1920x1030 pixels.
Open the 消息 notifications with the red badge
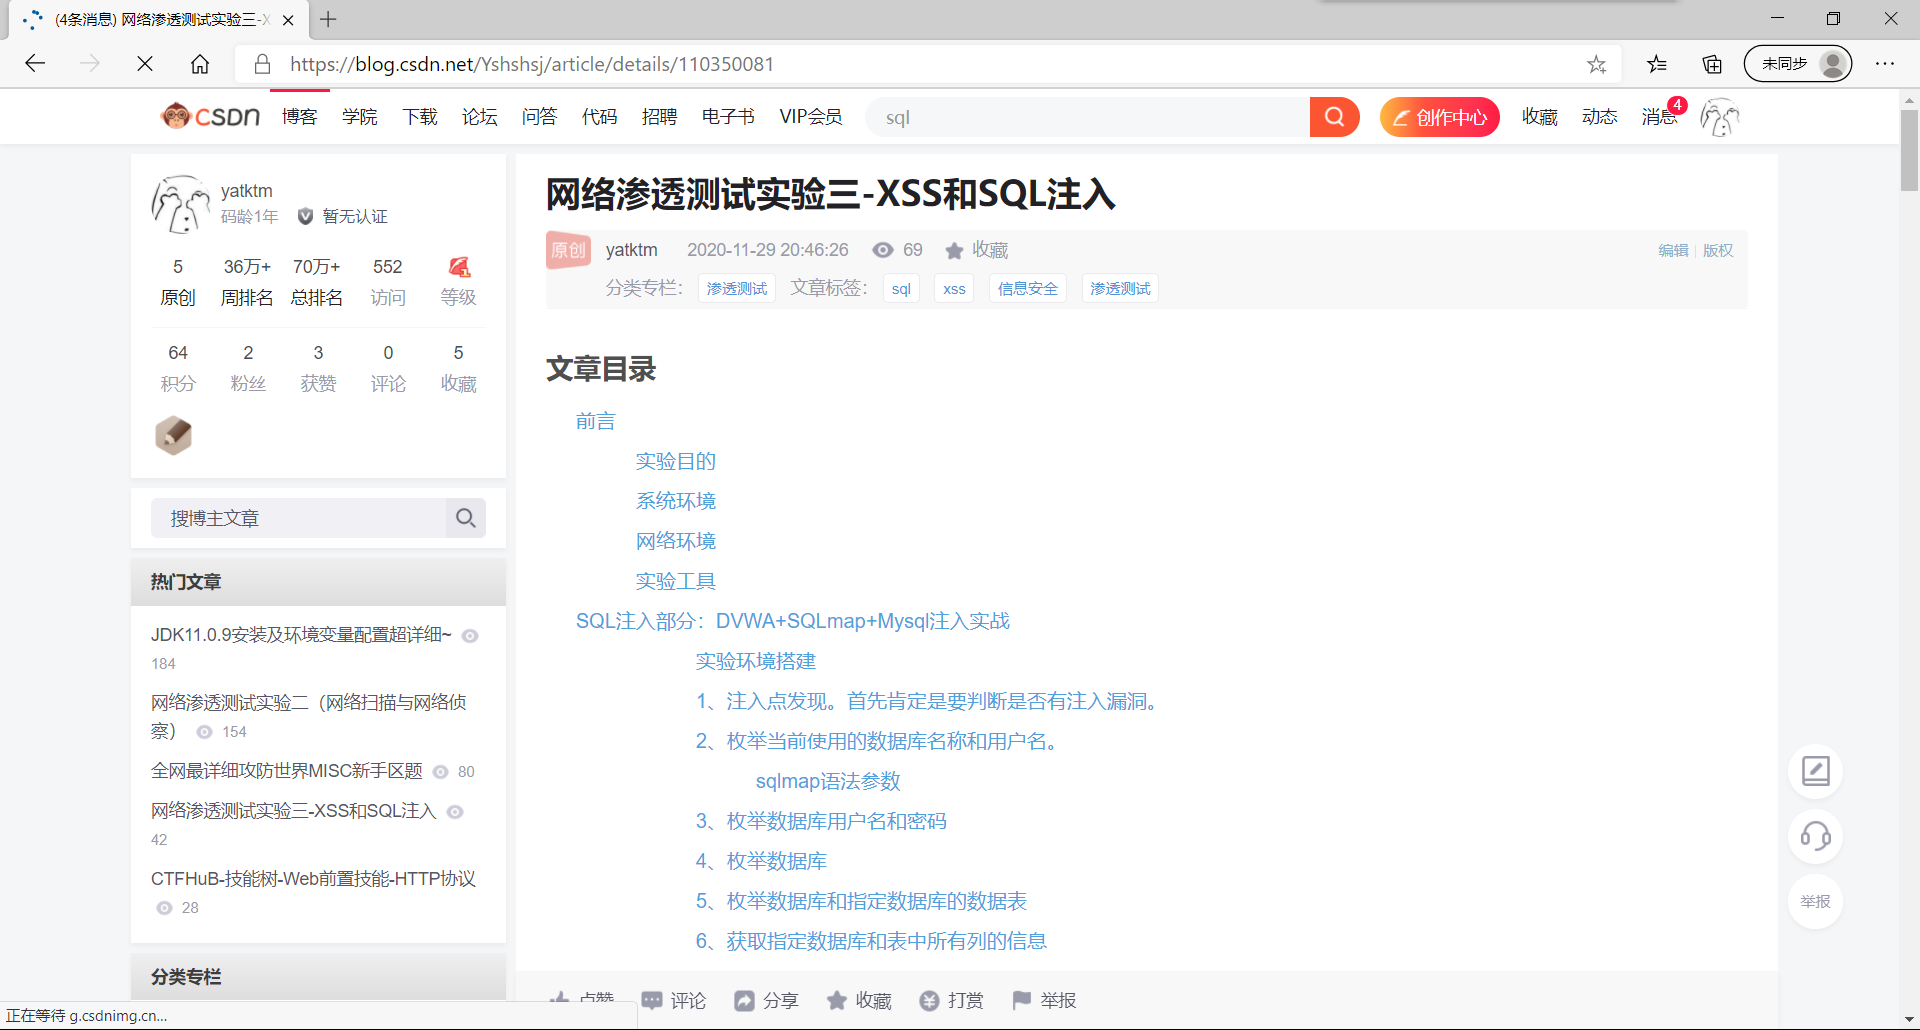1660,117
